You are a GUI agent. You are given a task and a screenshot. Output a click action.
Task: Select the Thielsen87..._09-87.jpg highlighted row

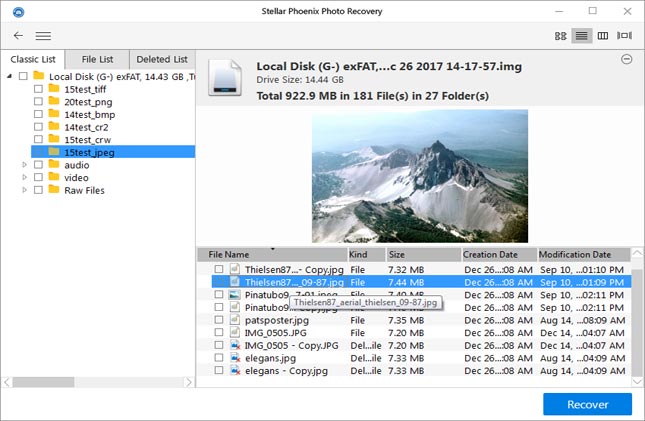click(x=421, y=282)
